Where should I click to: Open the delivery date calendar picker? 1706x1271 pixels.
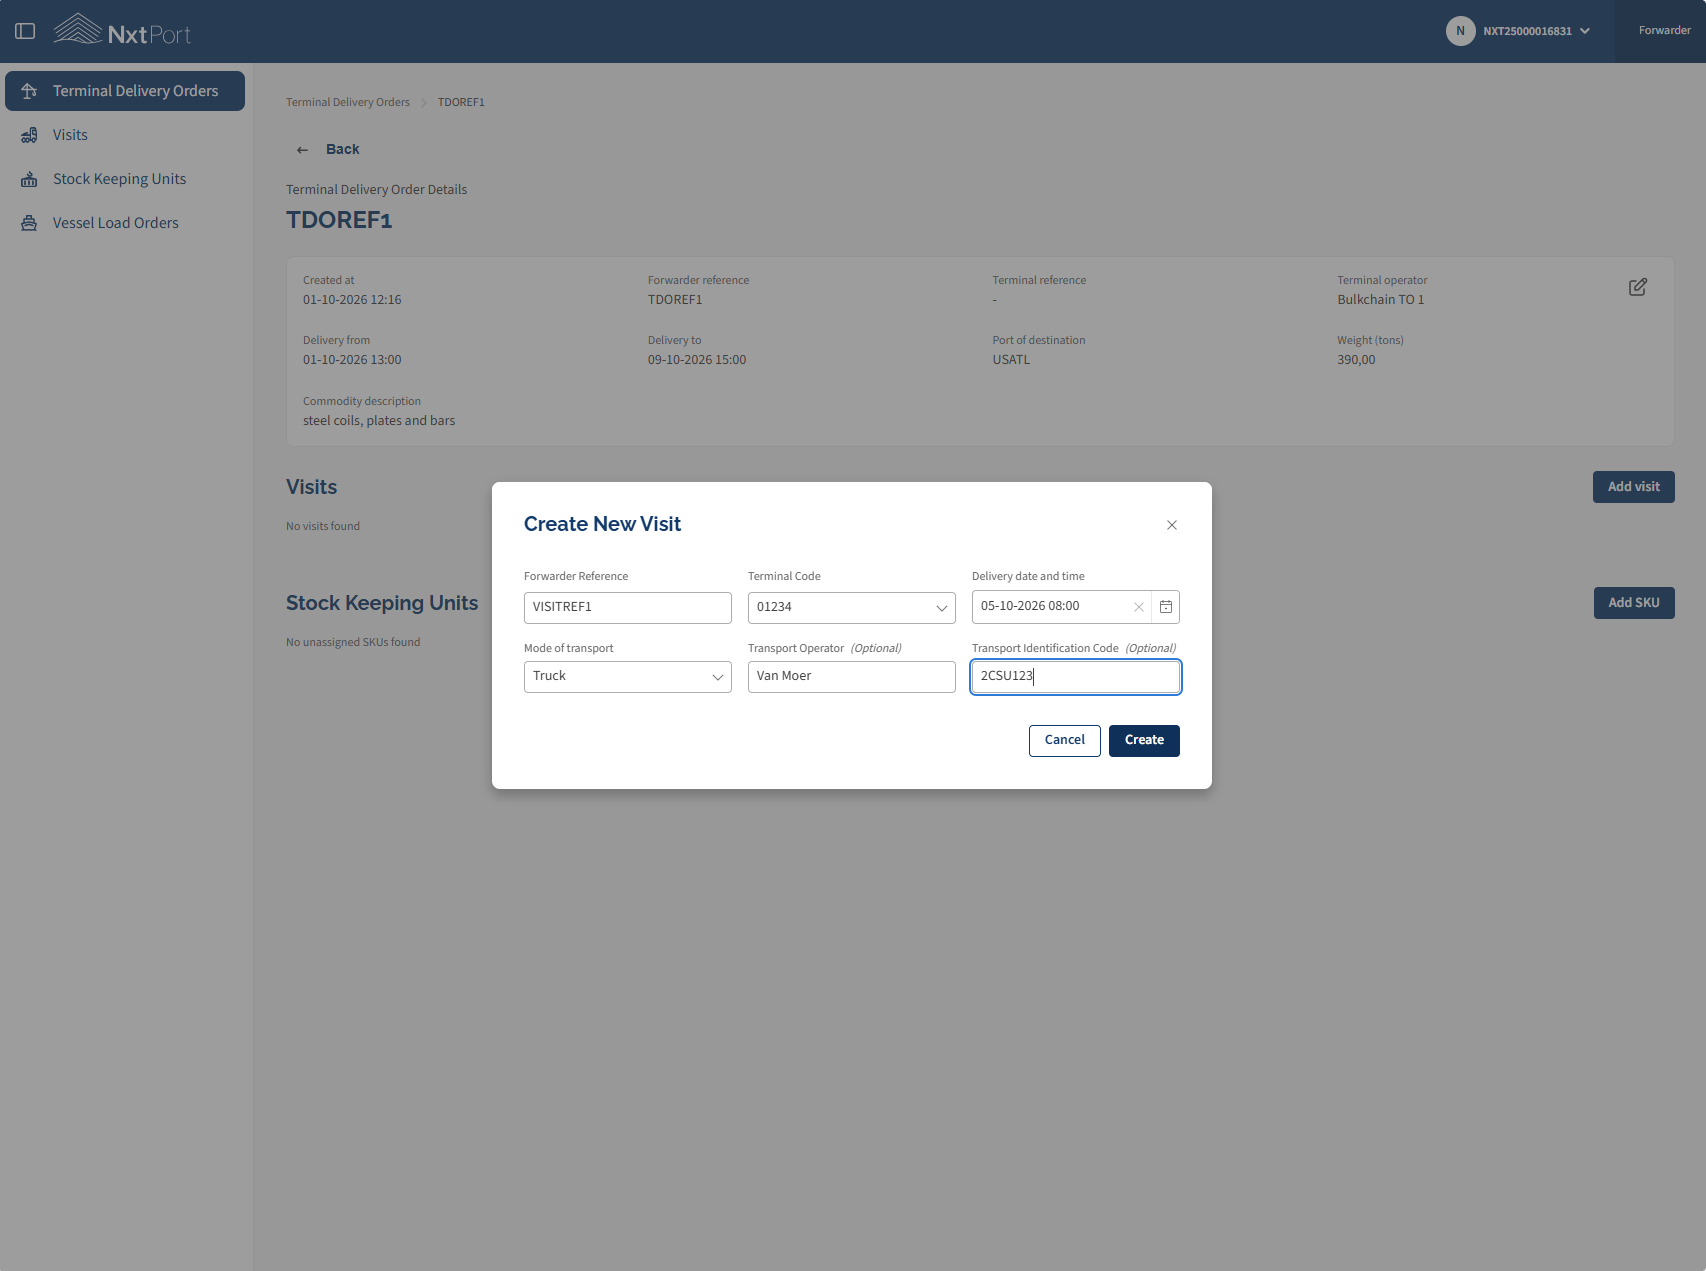coord(1166,607)
